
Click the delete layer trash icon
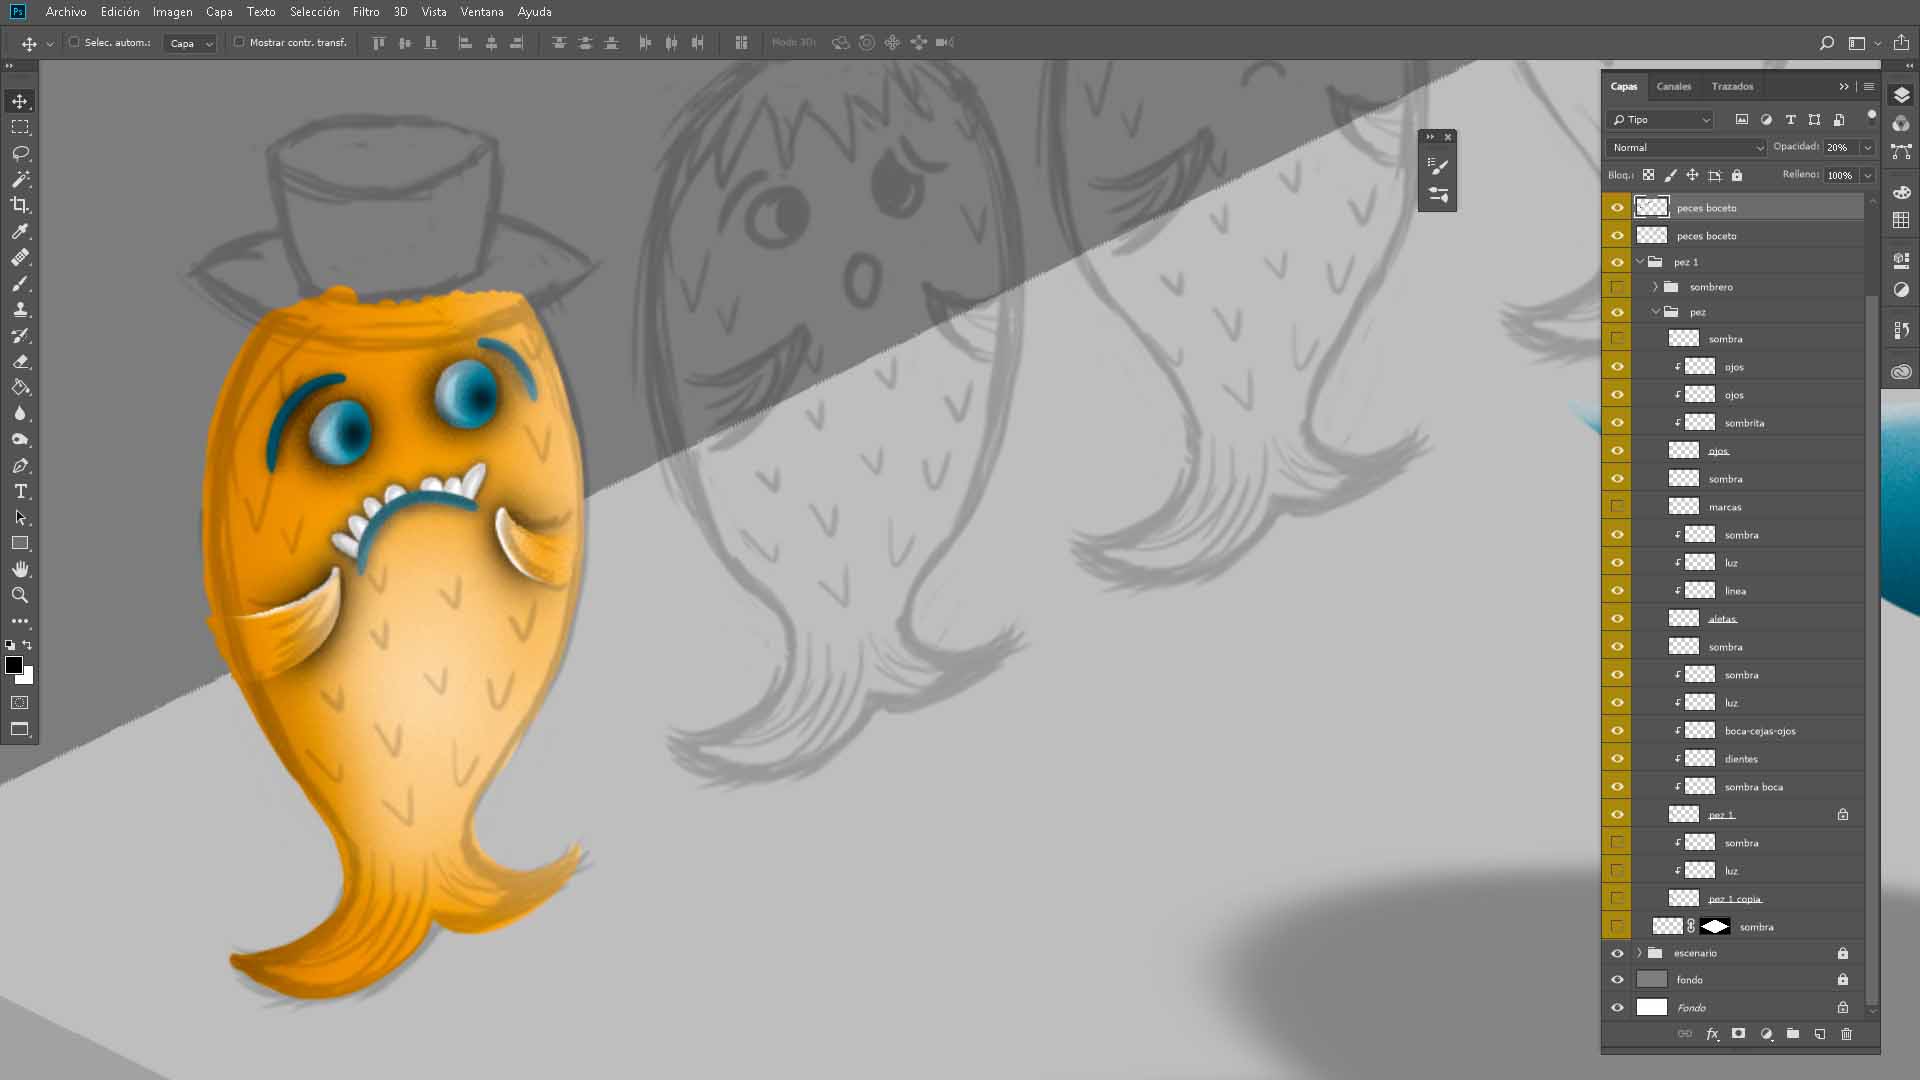click(x=1847, y=1034)
